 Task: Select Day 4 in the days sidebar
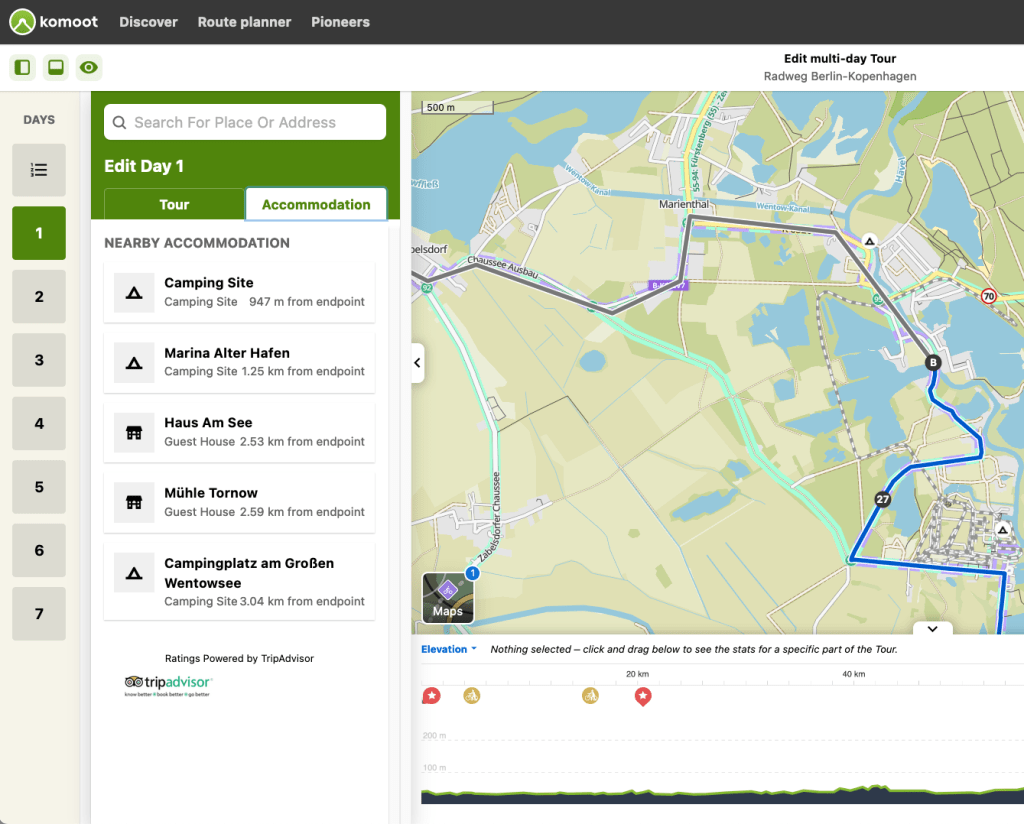[38, 423]
